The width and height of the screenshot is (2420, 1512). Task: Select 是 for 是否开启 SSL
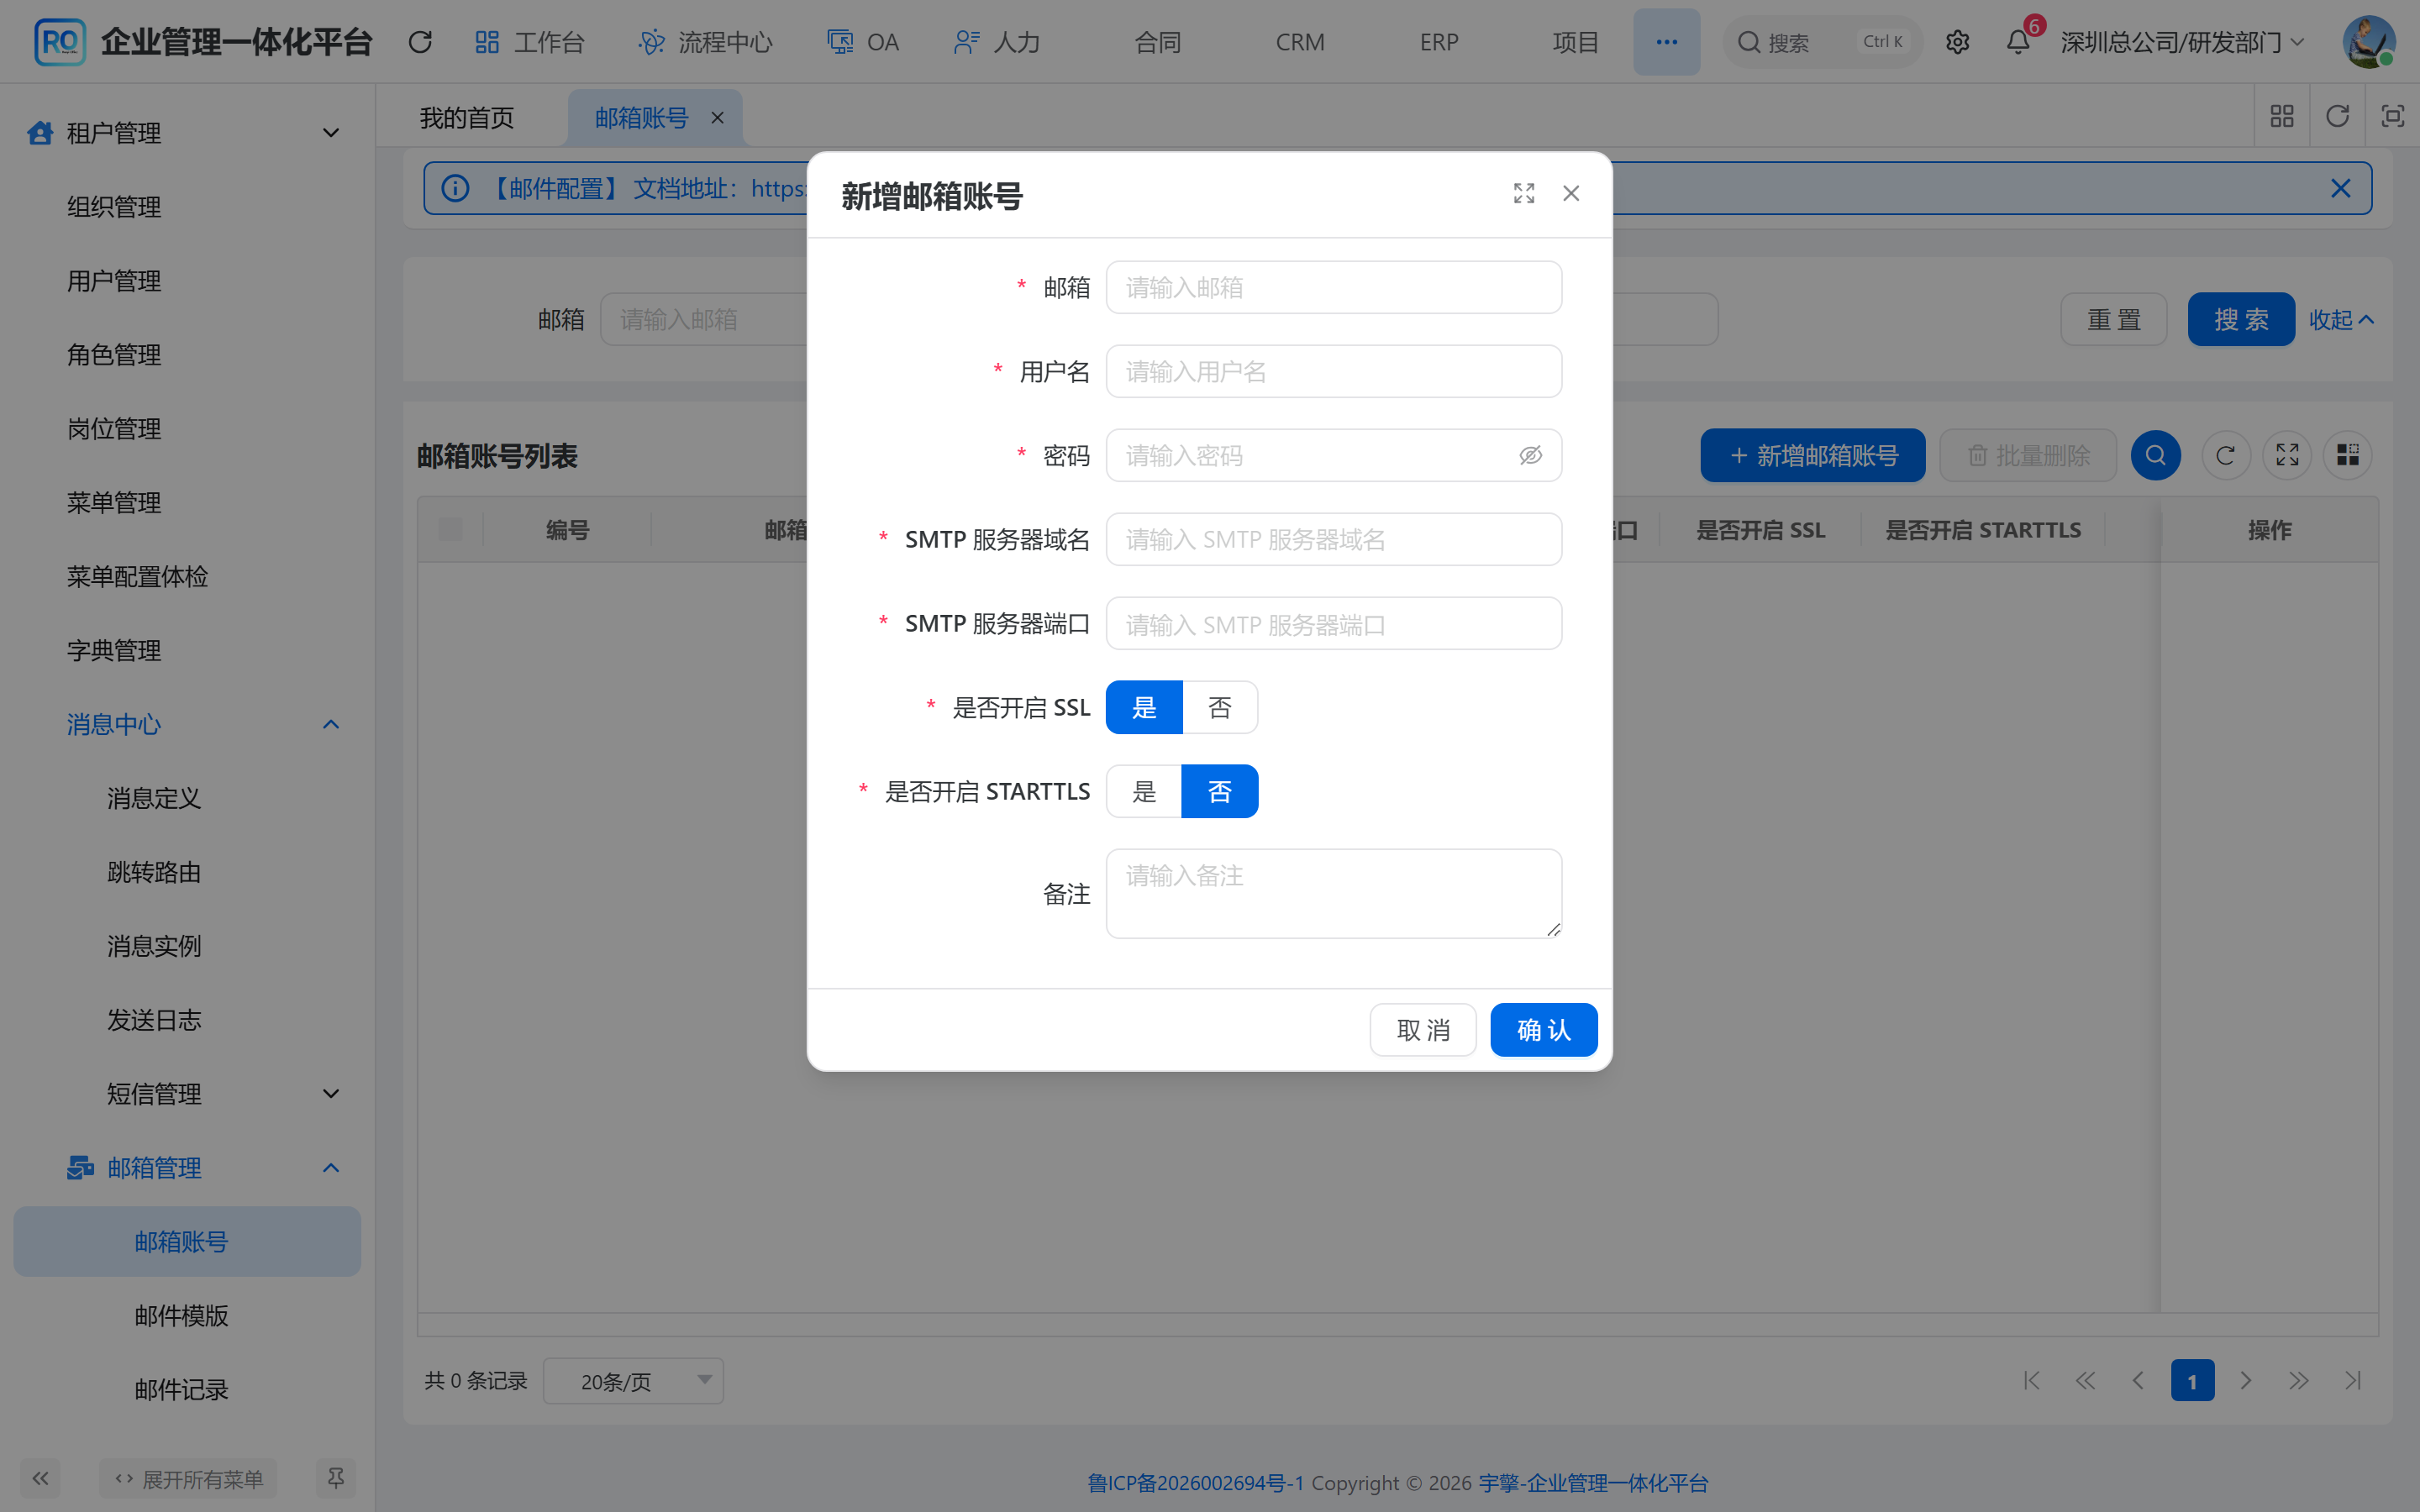tap(1144, 708)
